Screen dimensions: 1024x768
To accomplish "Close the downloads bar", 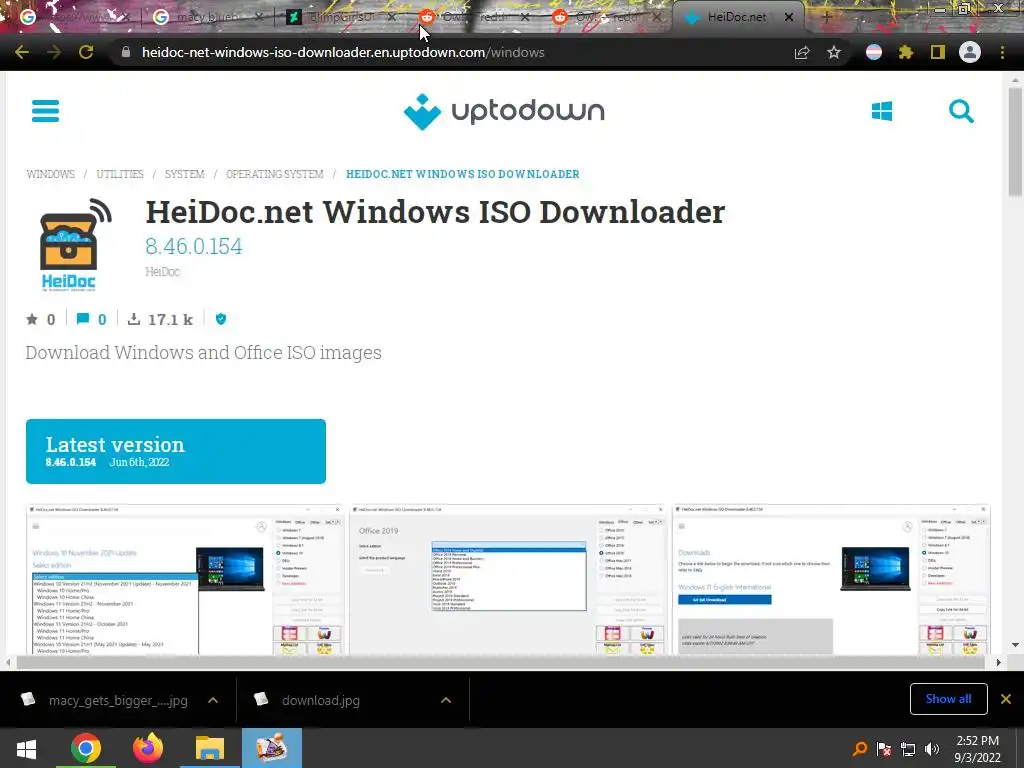I will (1006, 699).
